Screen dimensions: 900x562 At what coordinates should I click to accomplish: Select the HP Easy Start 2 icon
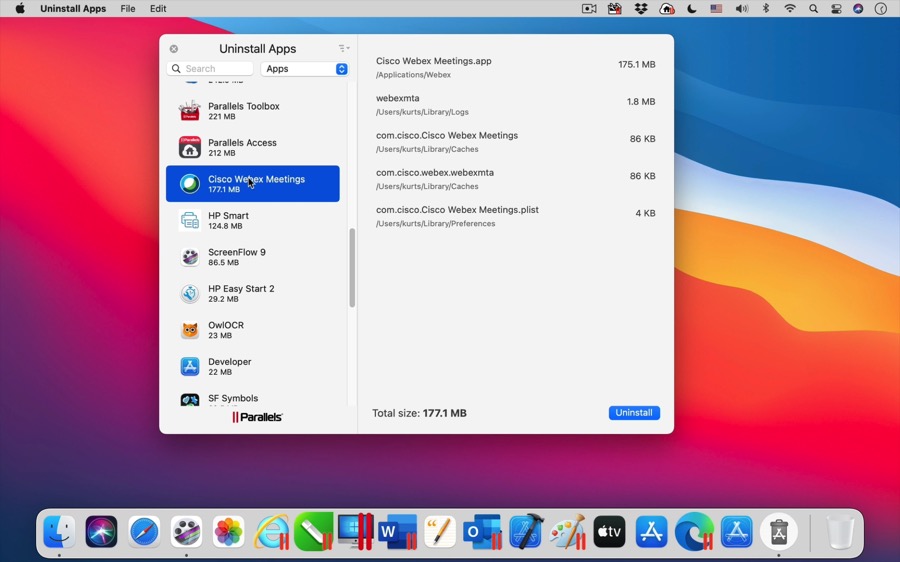[x=189, y=294]
